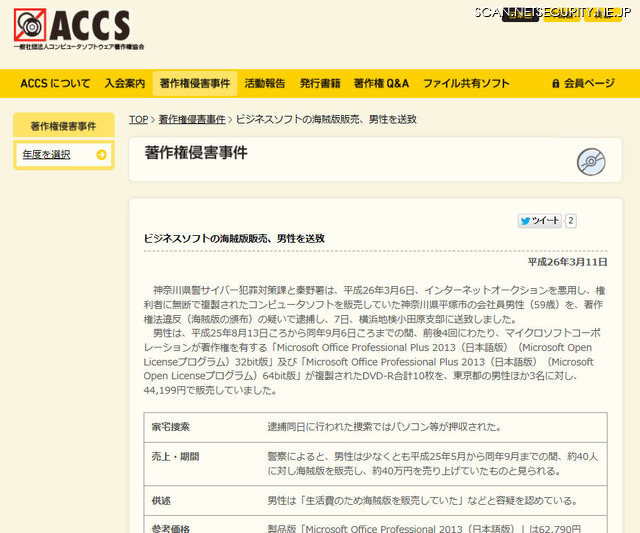Click the CD disc icon in header
The width and height of the screenshot is (640, 533).
[591, 161]
